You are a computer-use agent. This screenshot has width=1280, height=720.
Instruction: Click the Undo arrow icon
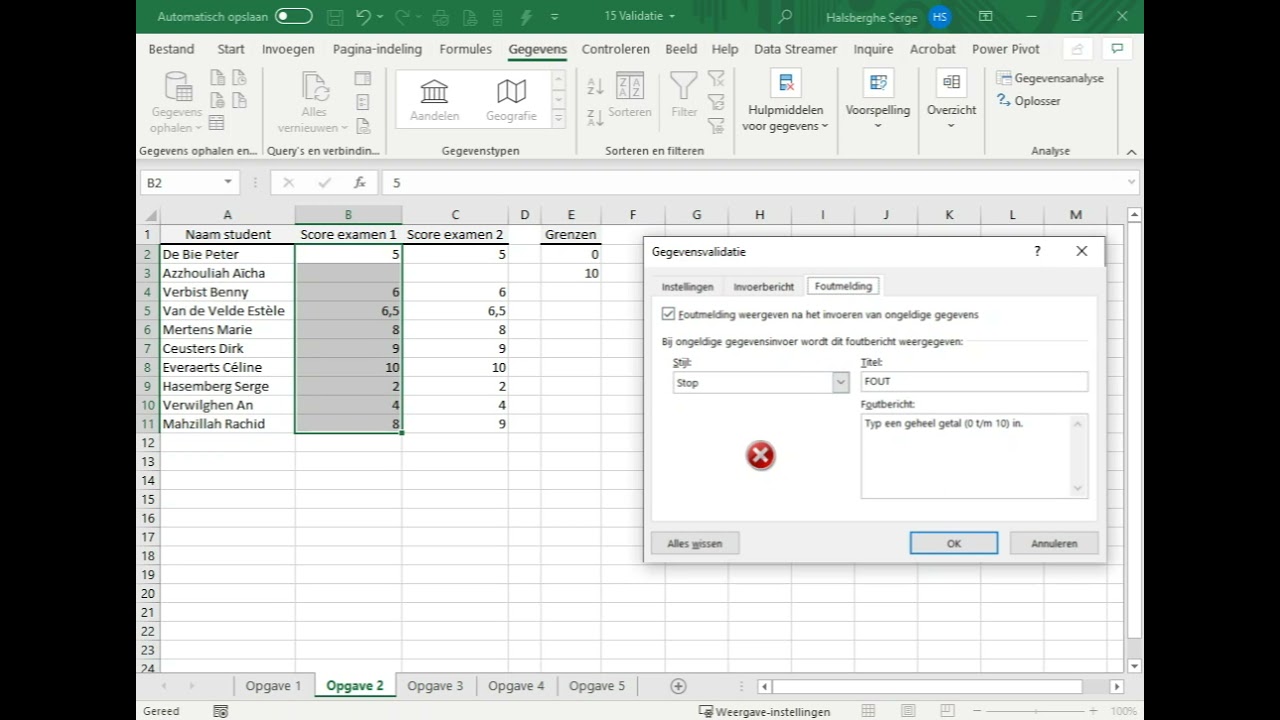click(363, 16)
